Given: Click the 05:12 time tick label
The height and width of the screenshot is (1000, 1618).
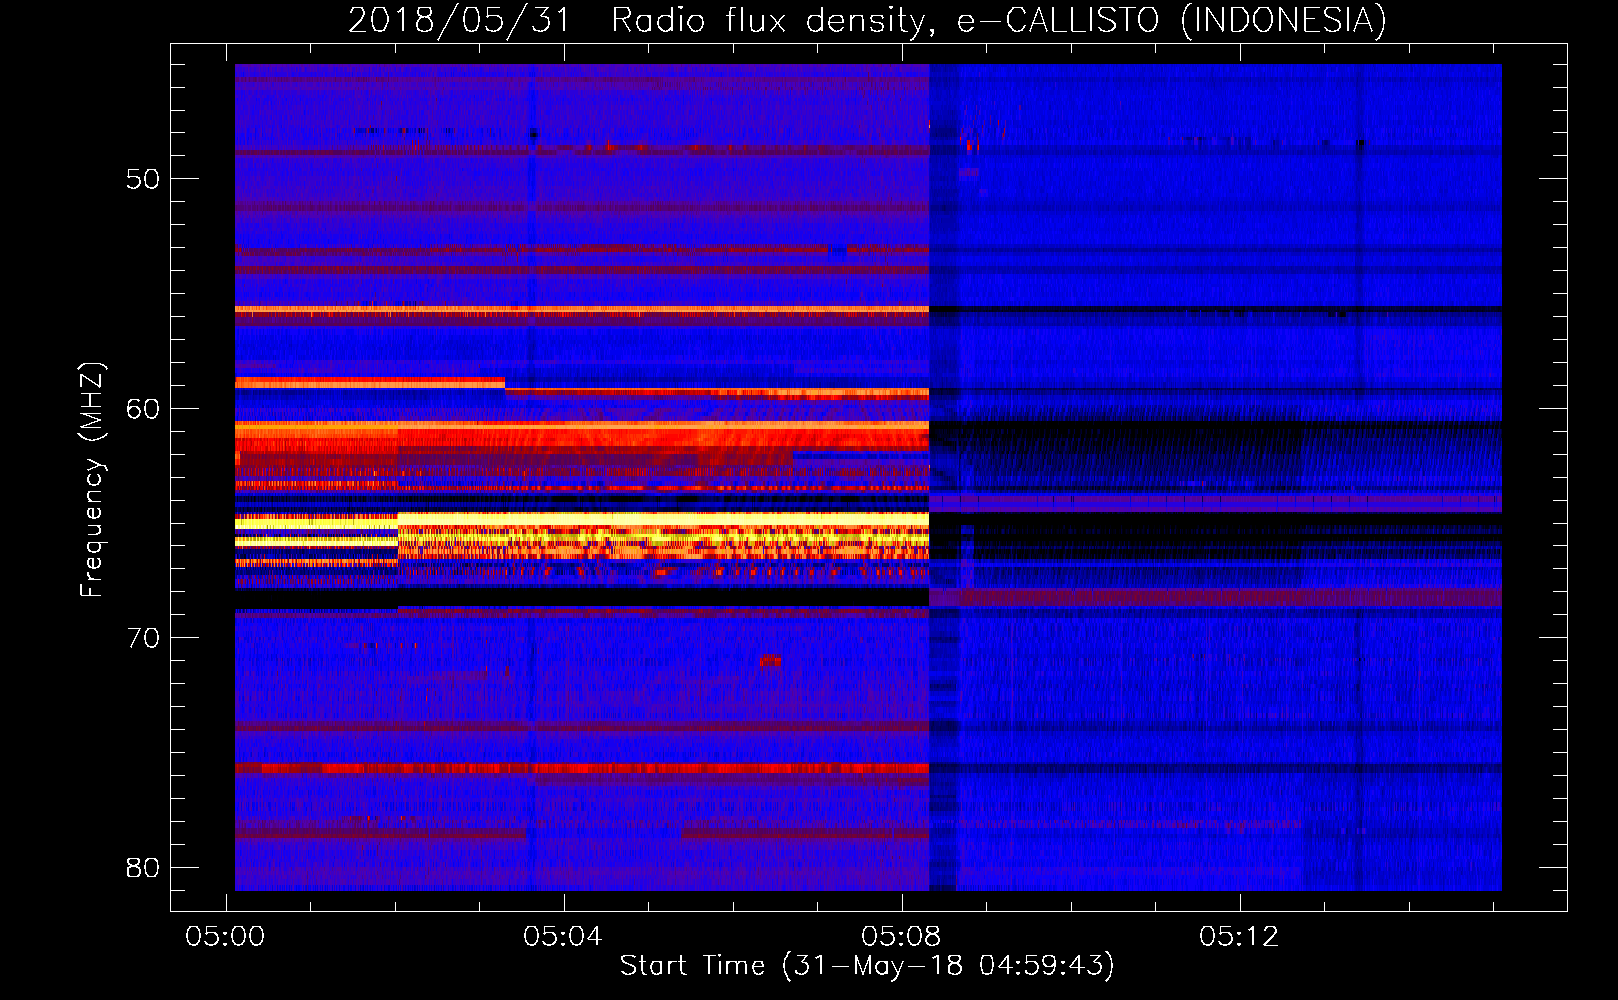Looking at the screenshot, I should click(x=1239, y=936).
